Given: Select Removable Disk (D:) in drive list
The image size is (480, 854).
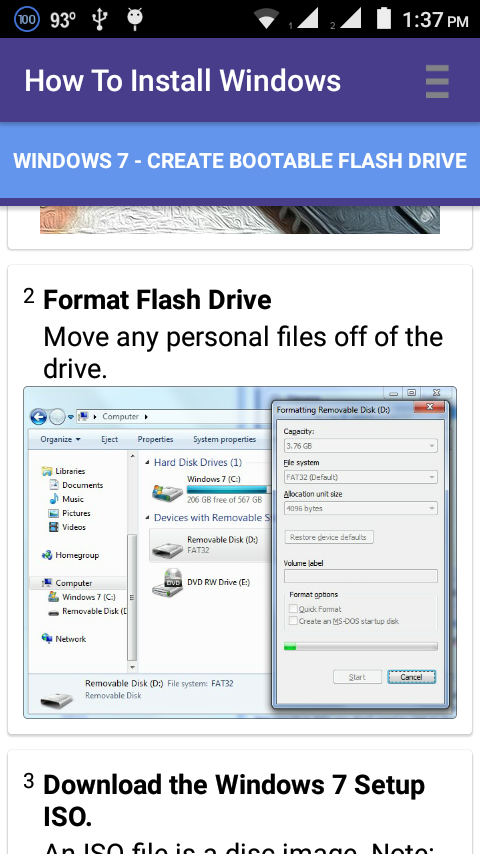Looking at the screenshot, I should (x=210, y=545).
